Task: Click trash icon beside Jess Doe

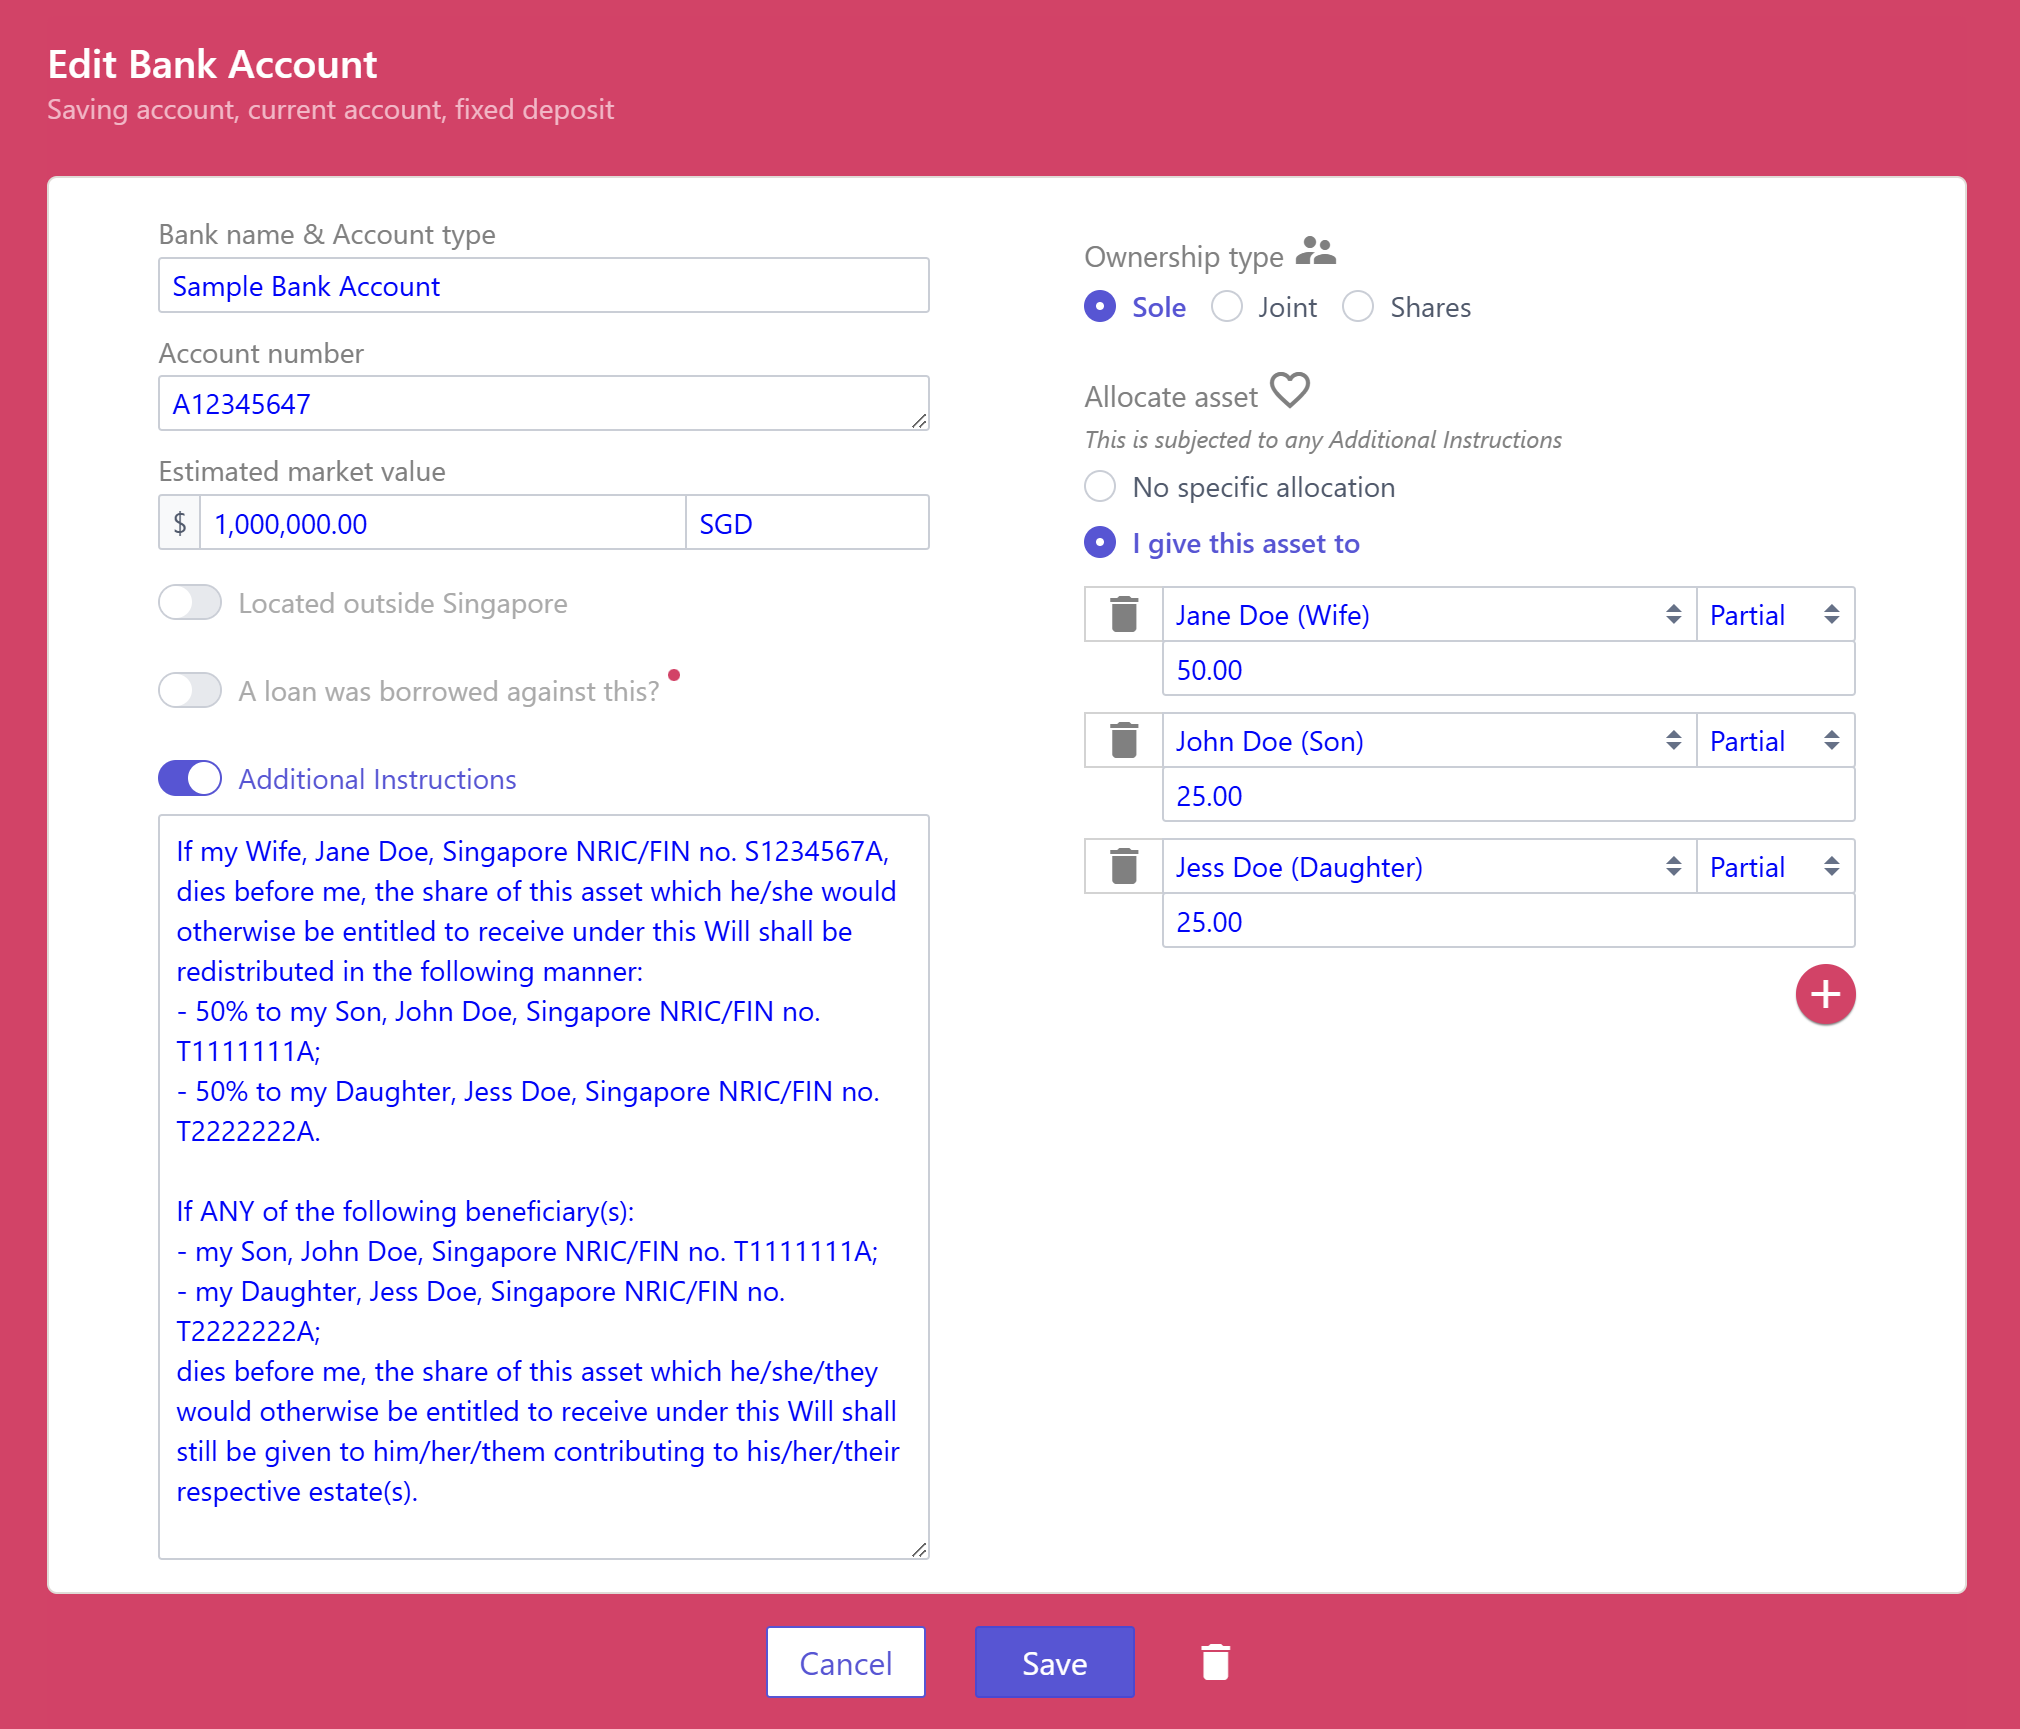Action: [x=1124, y=866]
